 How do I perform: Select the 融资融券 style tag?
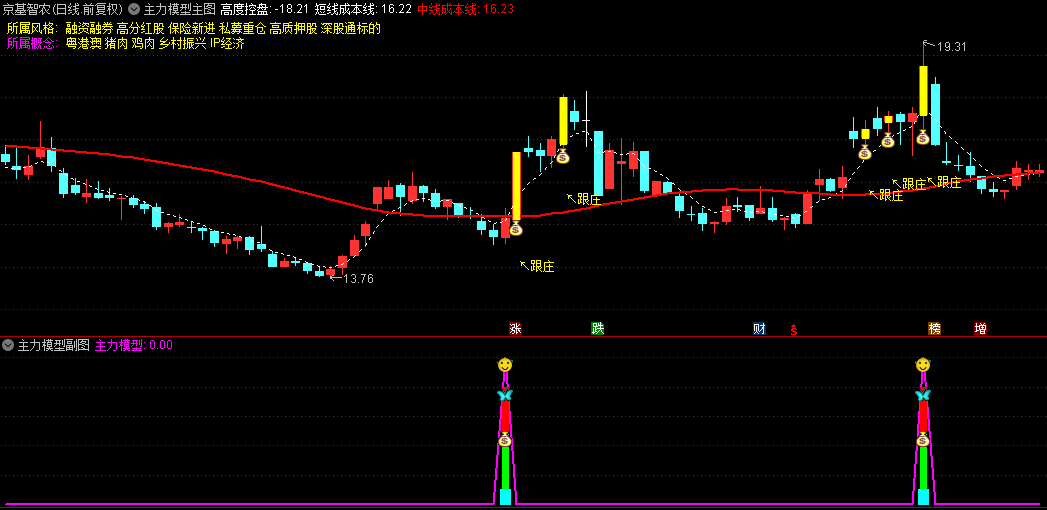[89, 29]
